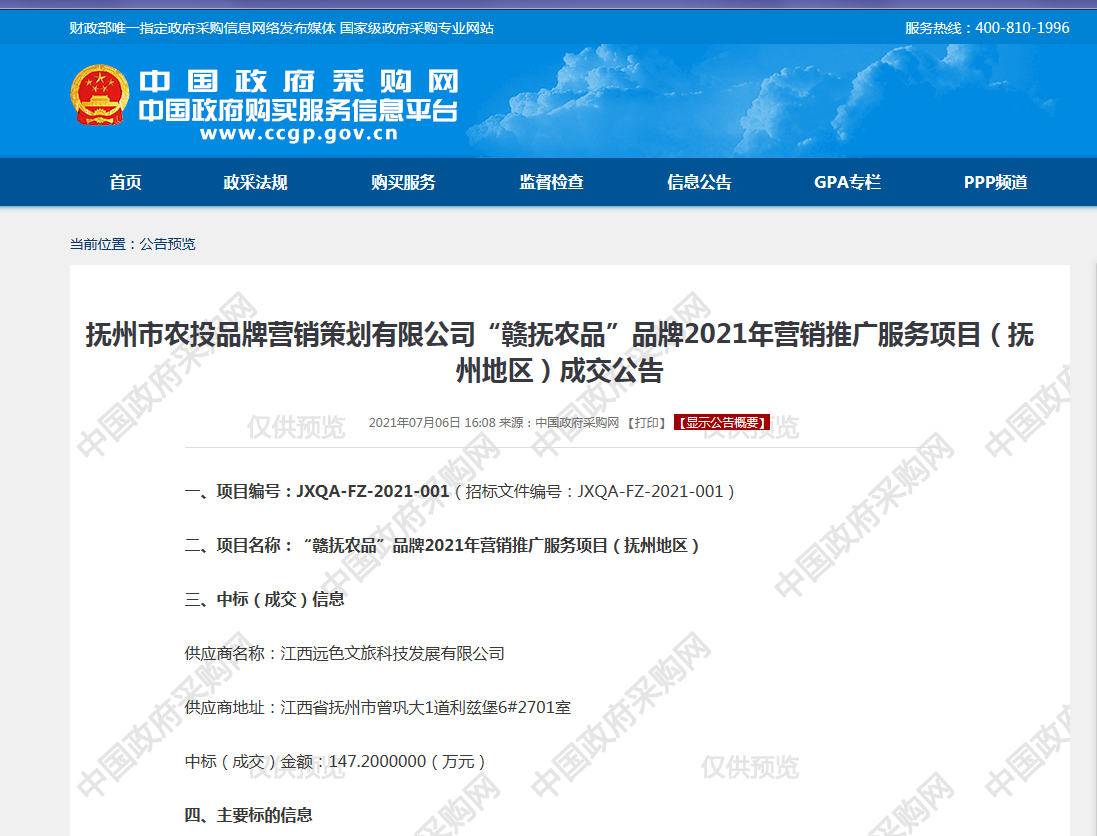
Task: Click the 【打印】 print button
Action: (646, 423)
